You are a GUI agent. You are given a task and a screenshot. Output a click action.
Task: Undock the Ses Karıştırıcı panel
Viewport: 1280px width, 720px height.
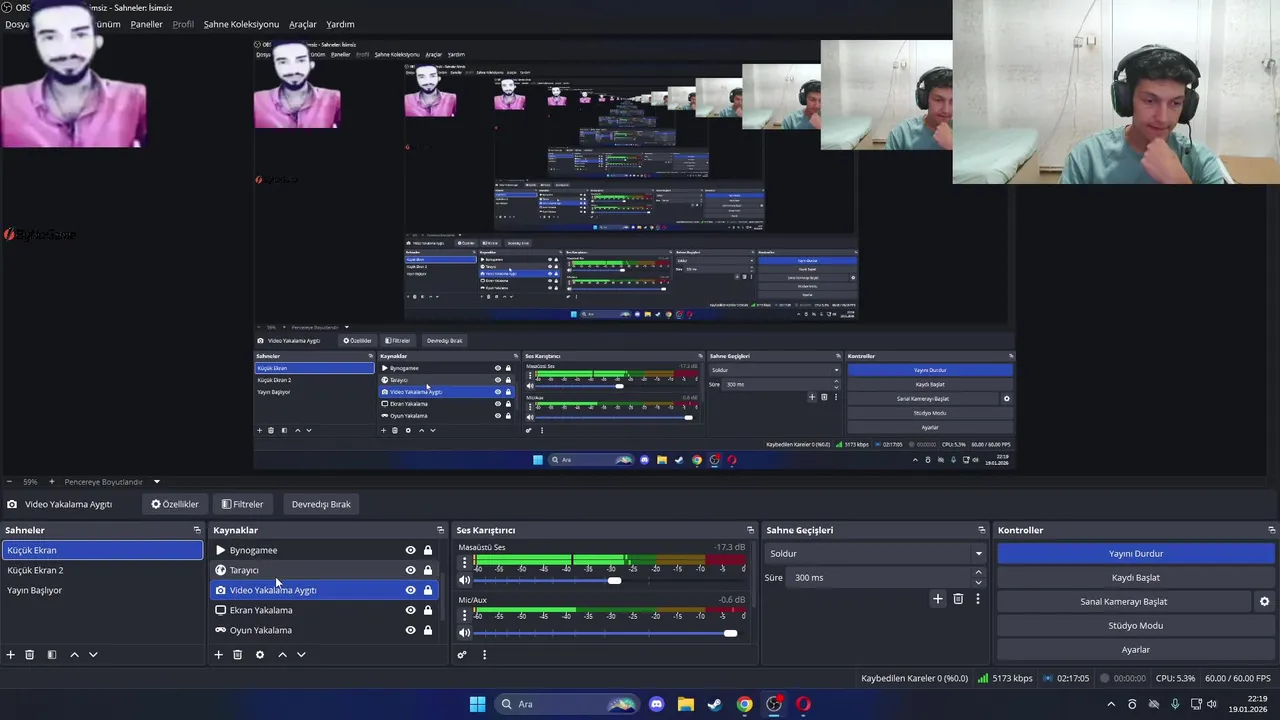pyautogui.click(x=750, y=530)
